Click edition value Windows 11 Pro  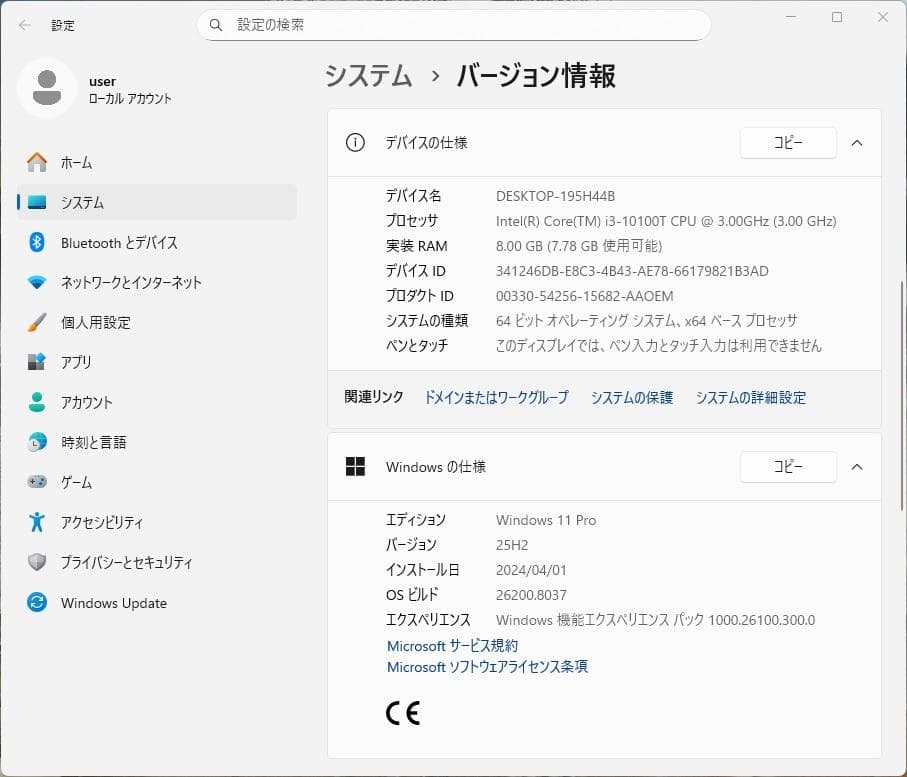545,520
